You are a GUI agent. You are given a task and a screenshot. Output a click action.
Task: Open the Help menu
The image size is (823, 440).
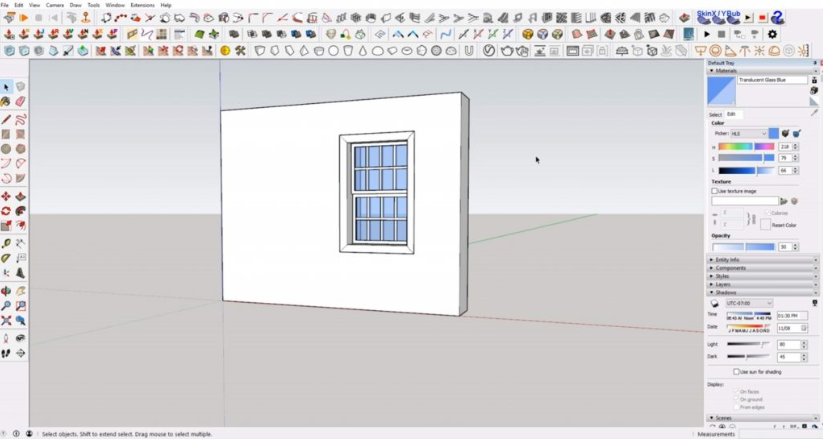tap(166, 5)
